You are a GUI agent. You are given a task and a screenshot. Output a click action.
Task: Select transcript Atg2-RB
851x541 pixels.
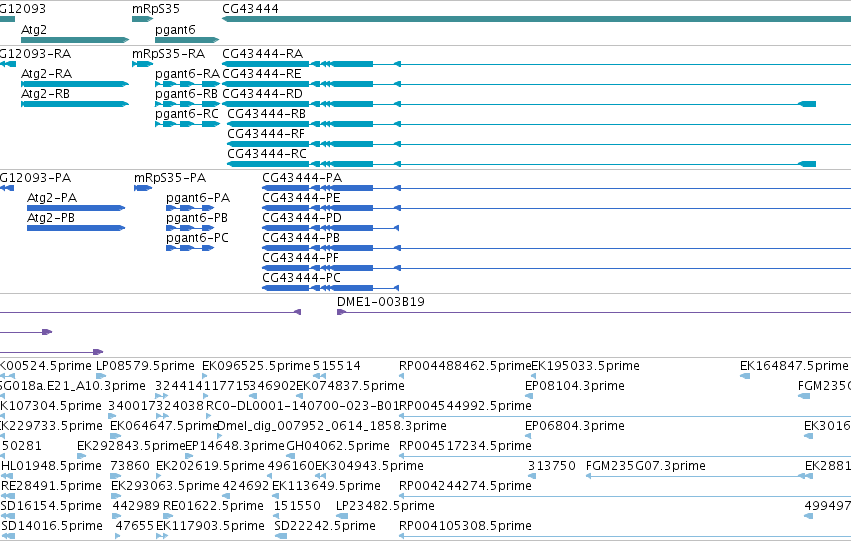coord(75,104)
